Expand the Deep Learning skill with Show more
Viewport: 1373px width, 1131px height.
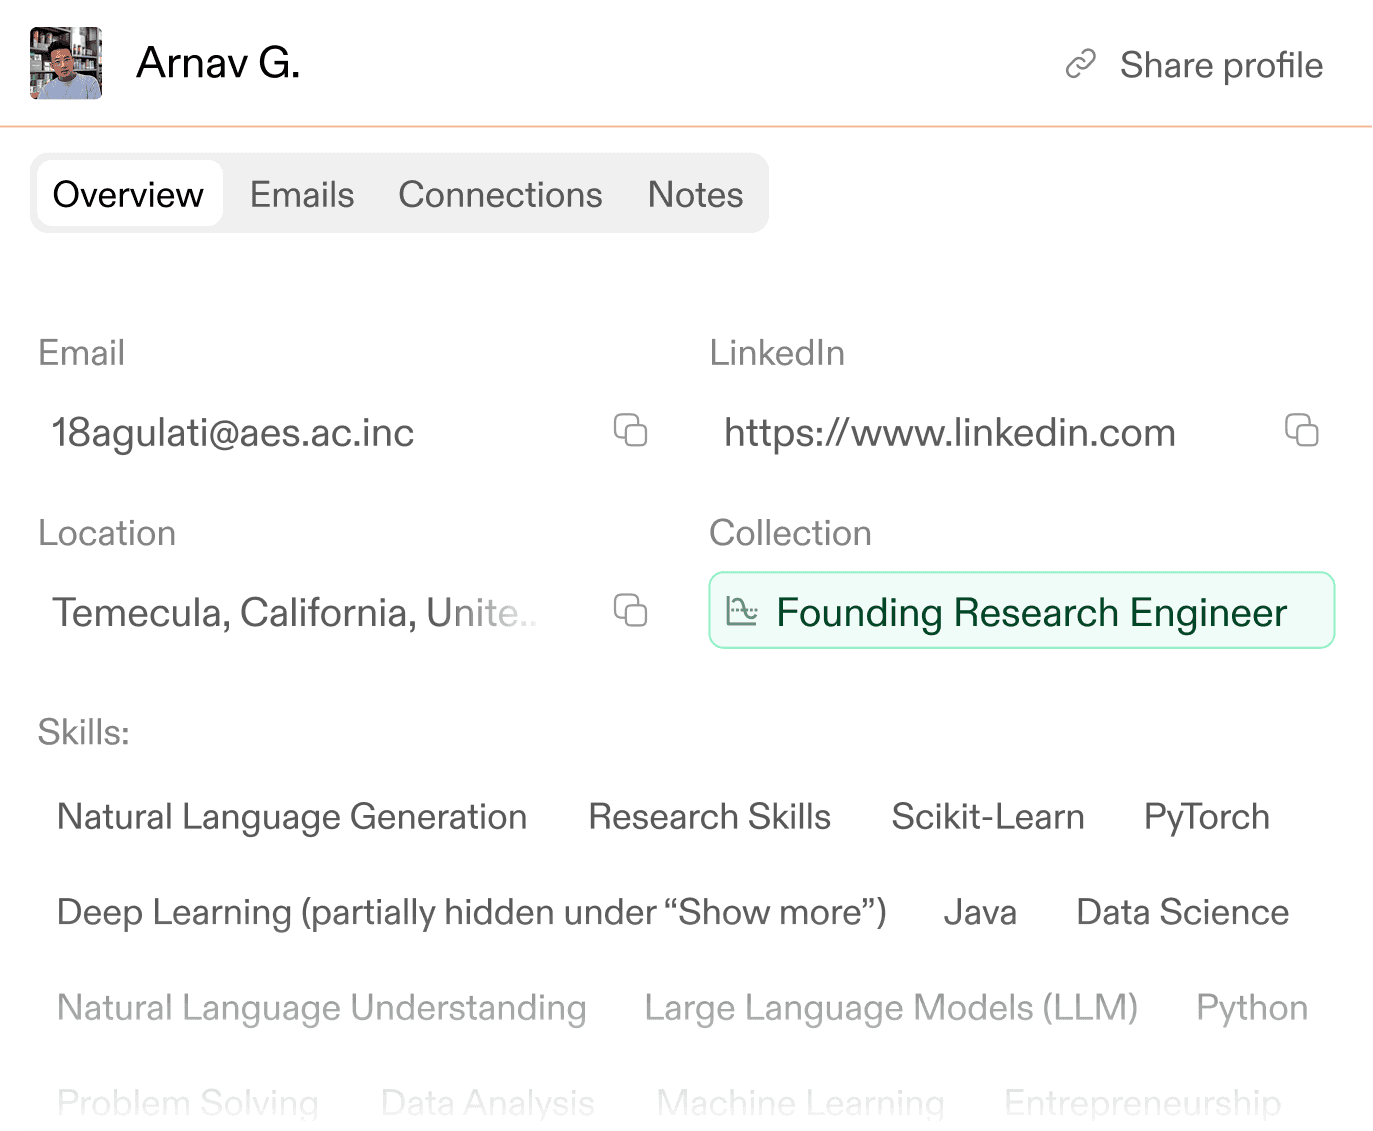(x=471, y=912)
